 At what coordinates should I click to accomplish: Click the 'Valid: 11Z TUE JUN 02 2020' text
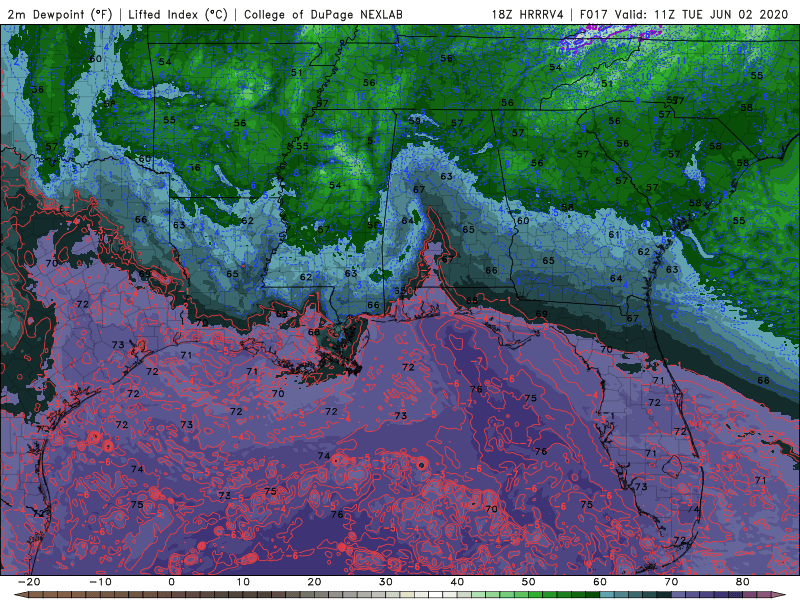[702, 14]
